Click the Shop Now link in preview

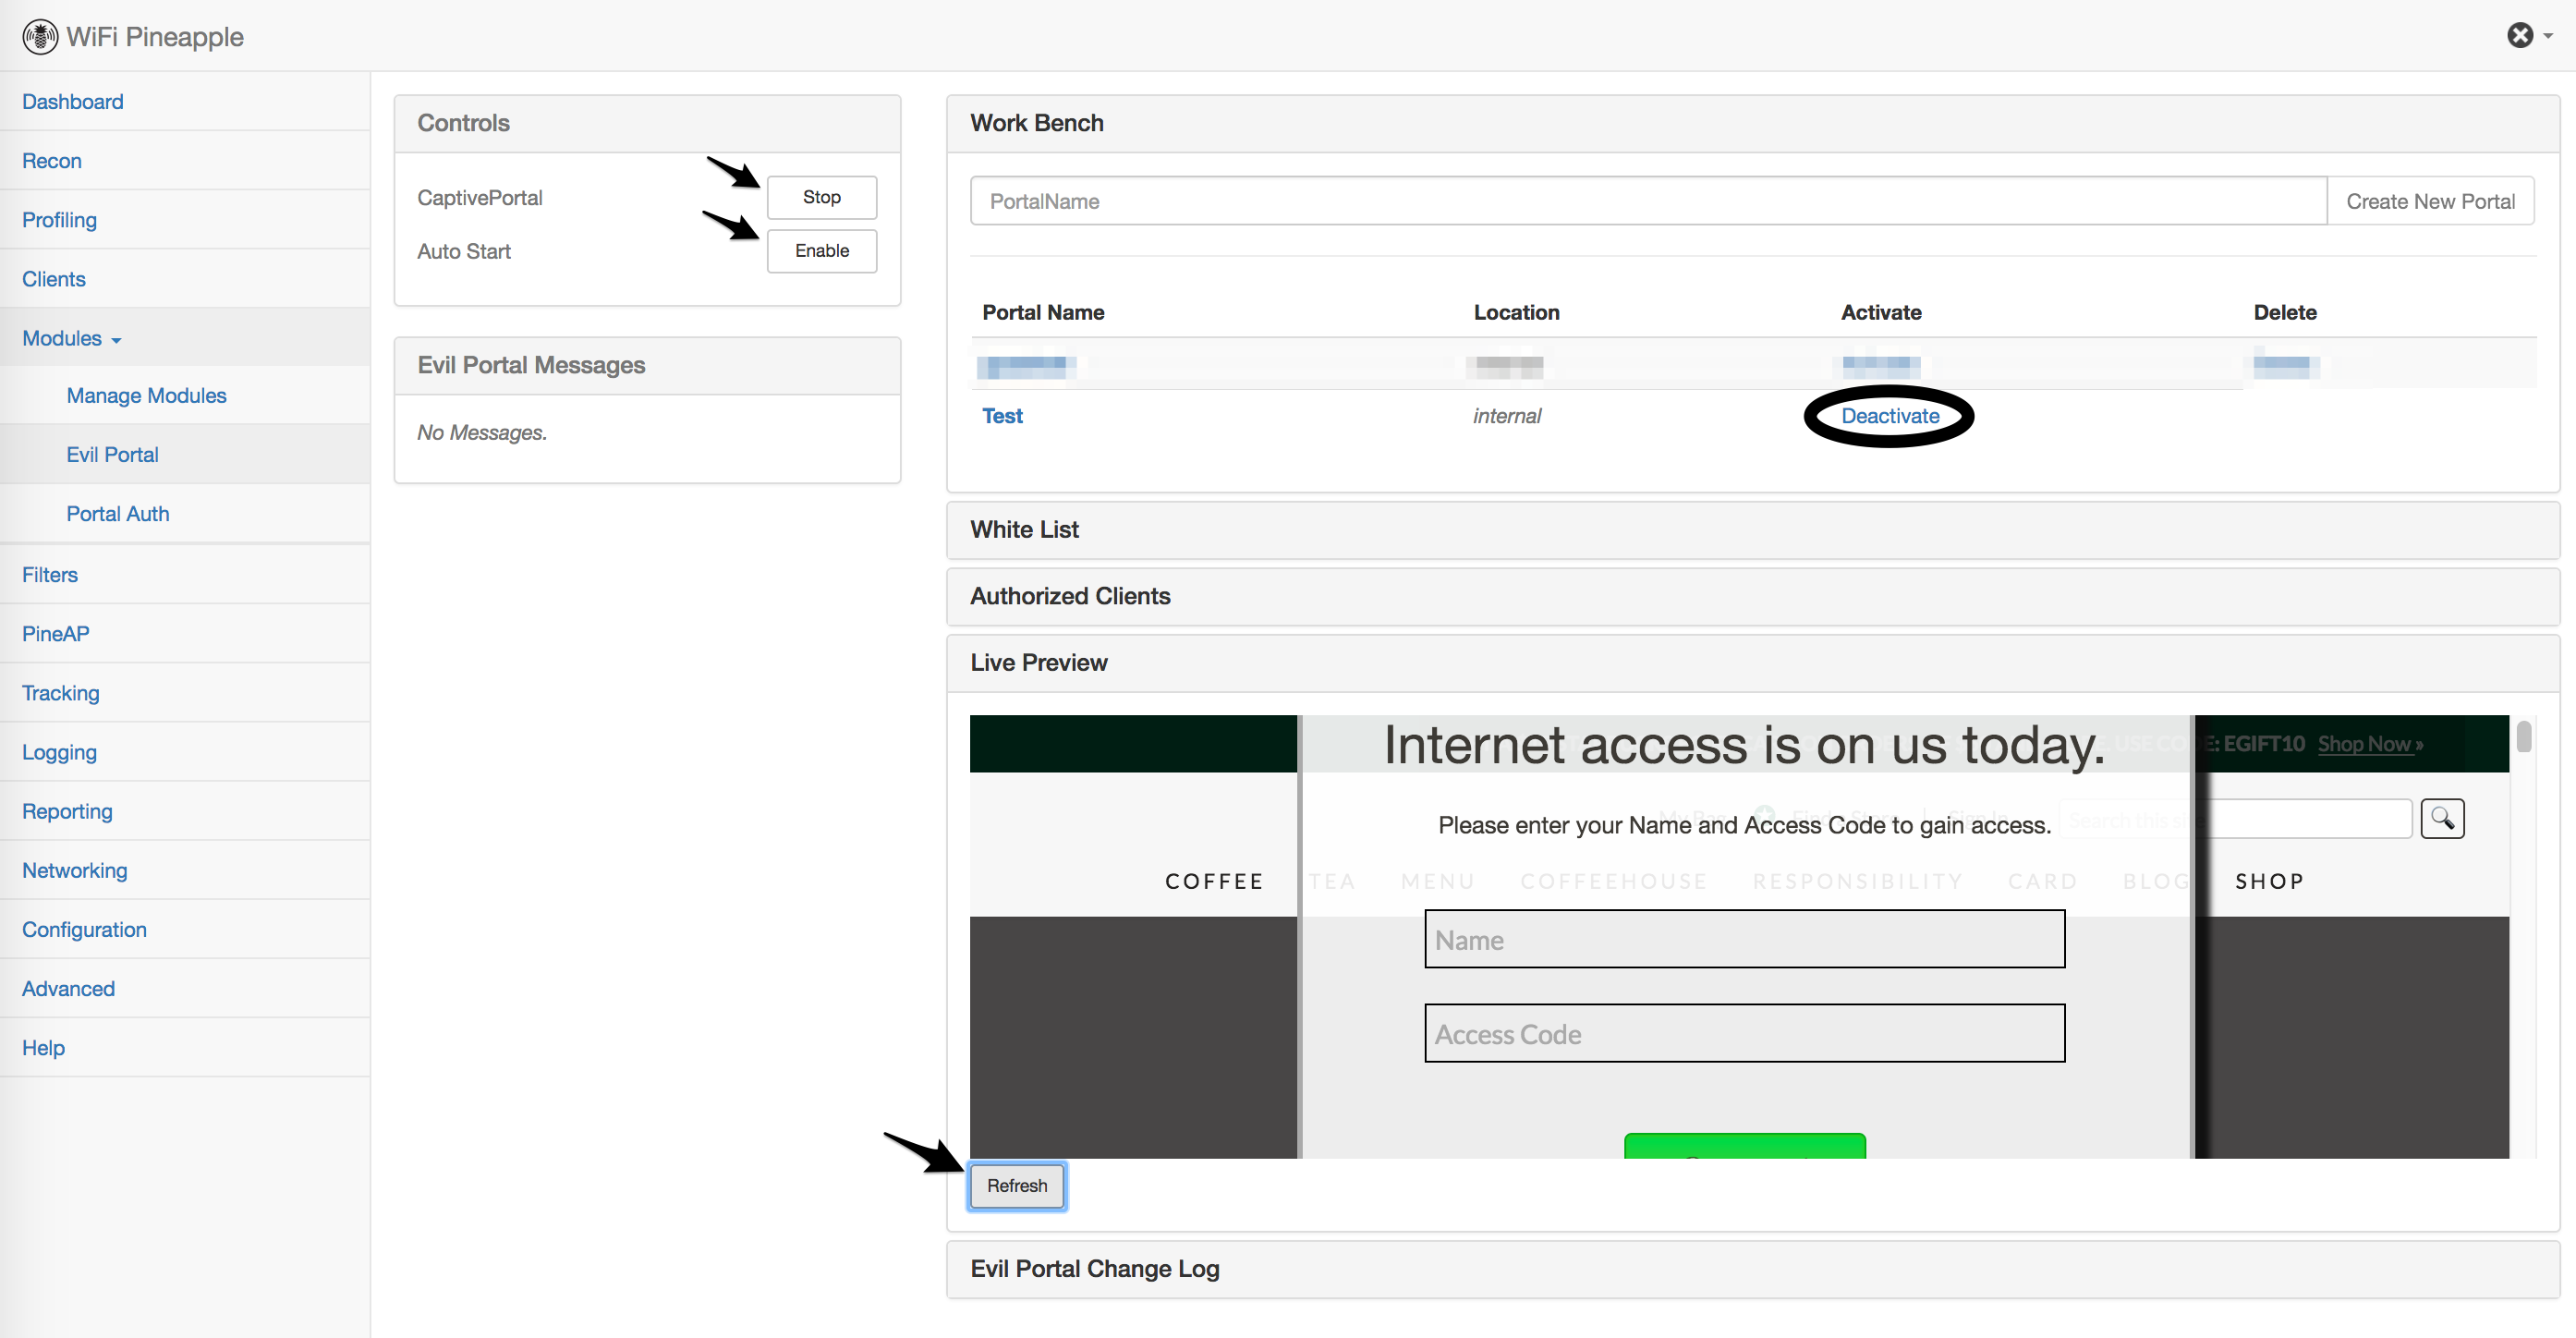[2370, 743]
